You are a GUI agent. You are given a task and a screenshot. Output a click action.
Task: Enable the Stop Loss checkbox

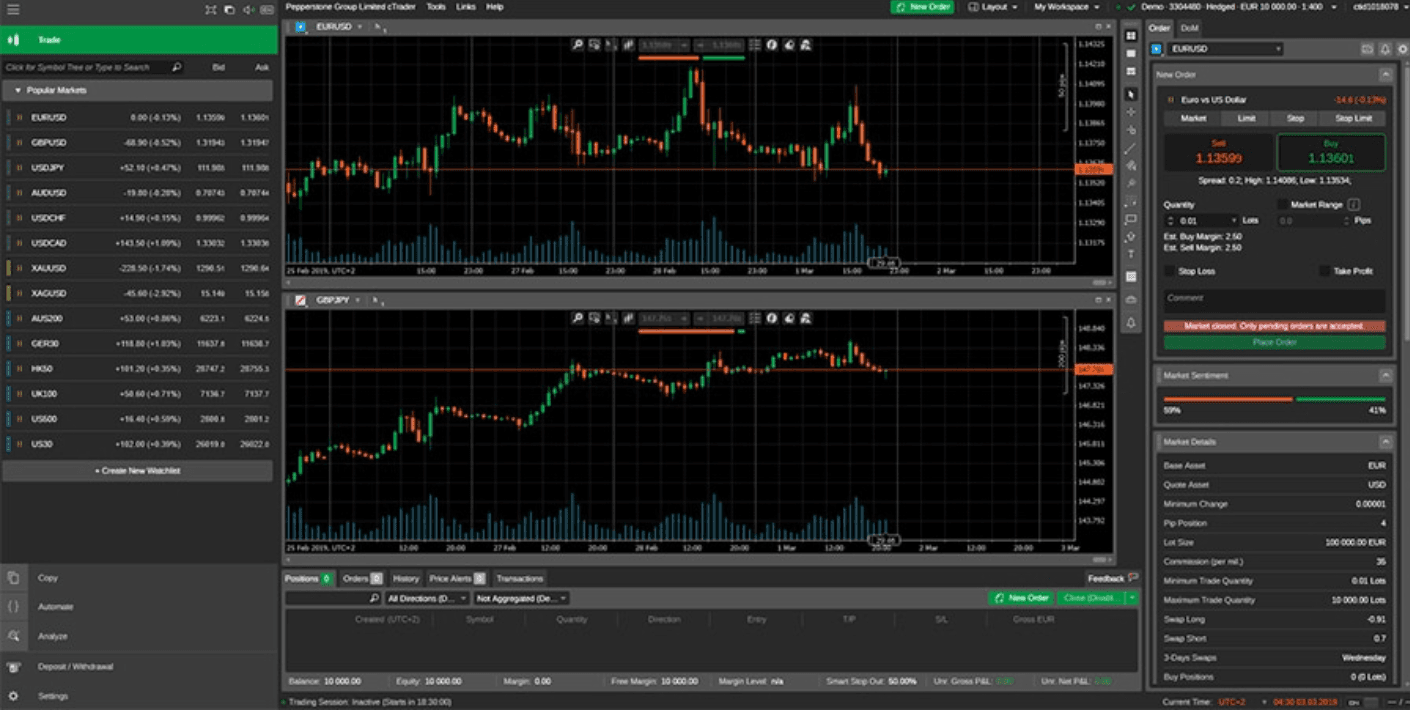(x=1170, y=271)
